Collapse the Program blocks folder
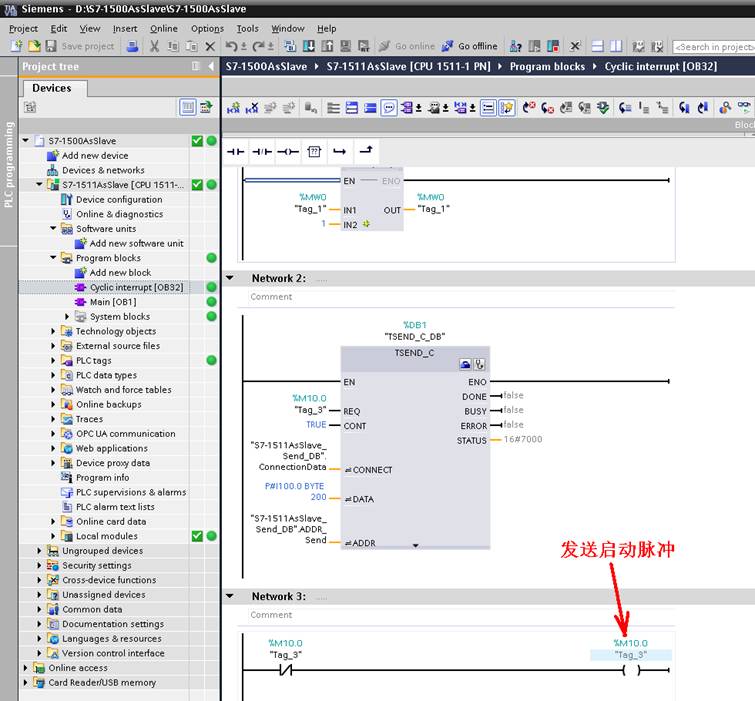This screenshot has height=701, width=755. (53, 258)
